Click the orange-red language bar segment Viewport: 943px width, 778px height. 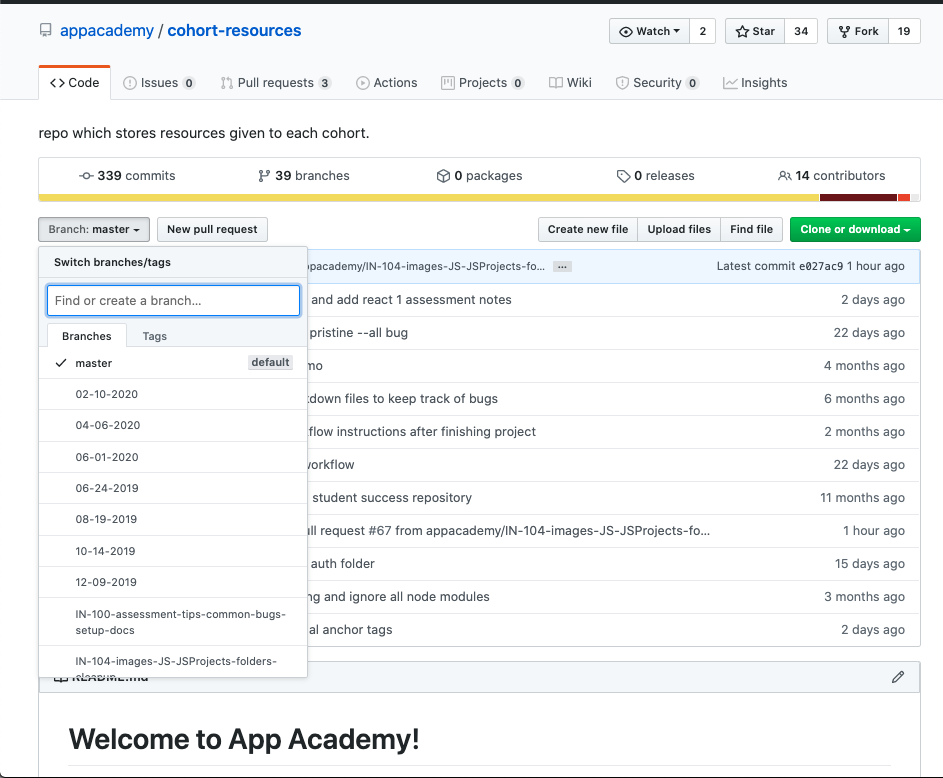(x=903, y=198)
